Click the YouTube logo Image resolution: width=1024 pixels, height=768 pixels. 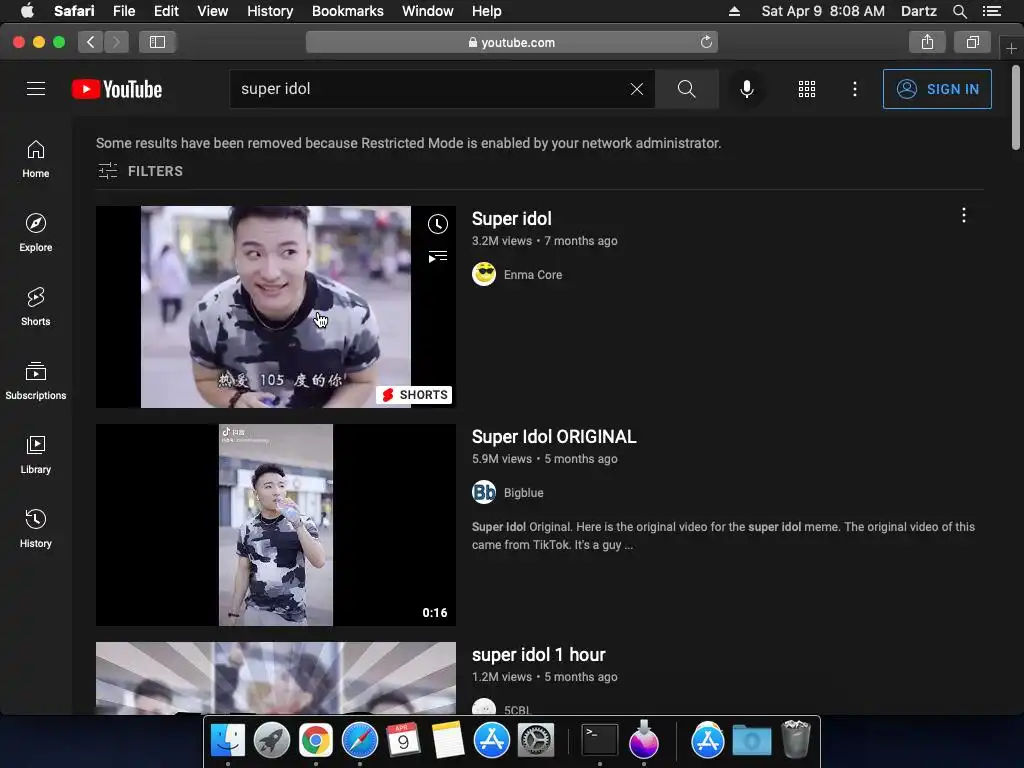tap(117, 89)
